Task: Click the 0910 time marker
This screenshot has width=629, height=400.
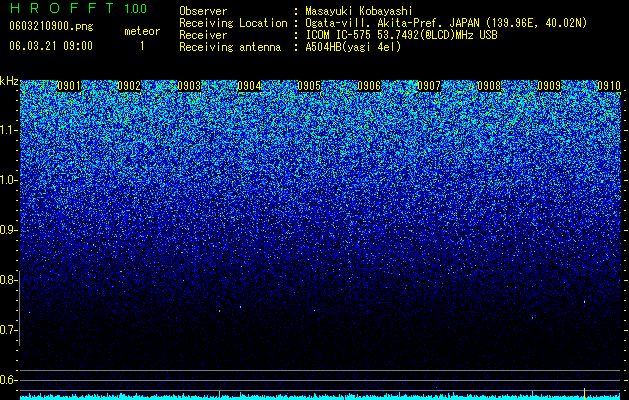Action: point(609,86)
